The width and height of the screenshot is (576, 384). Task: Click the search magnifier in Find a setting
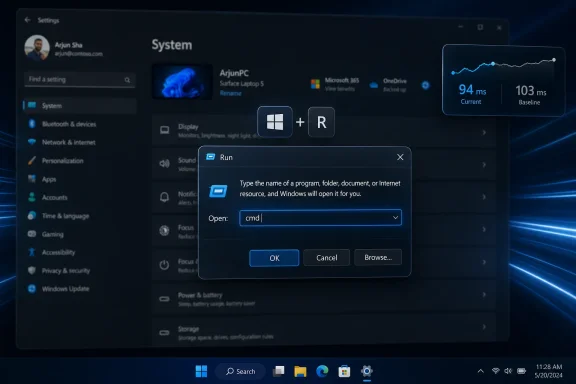127,80
